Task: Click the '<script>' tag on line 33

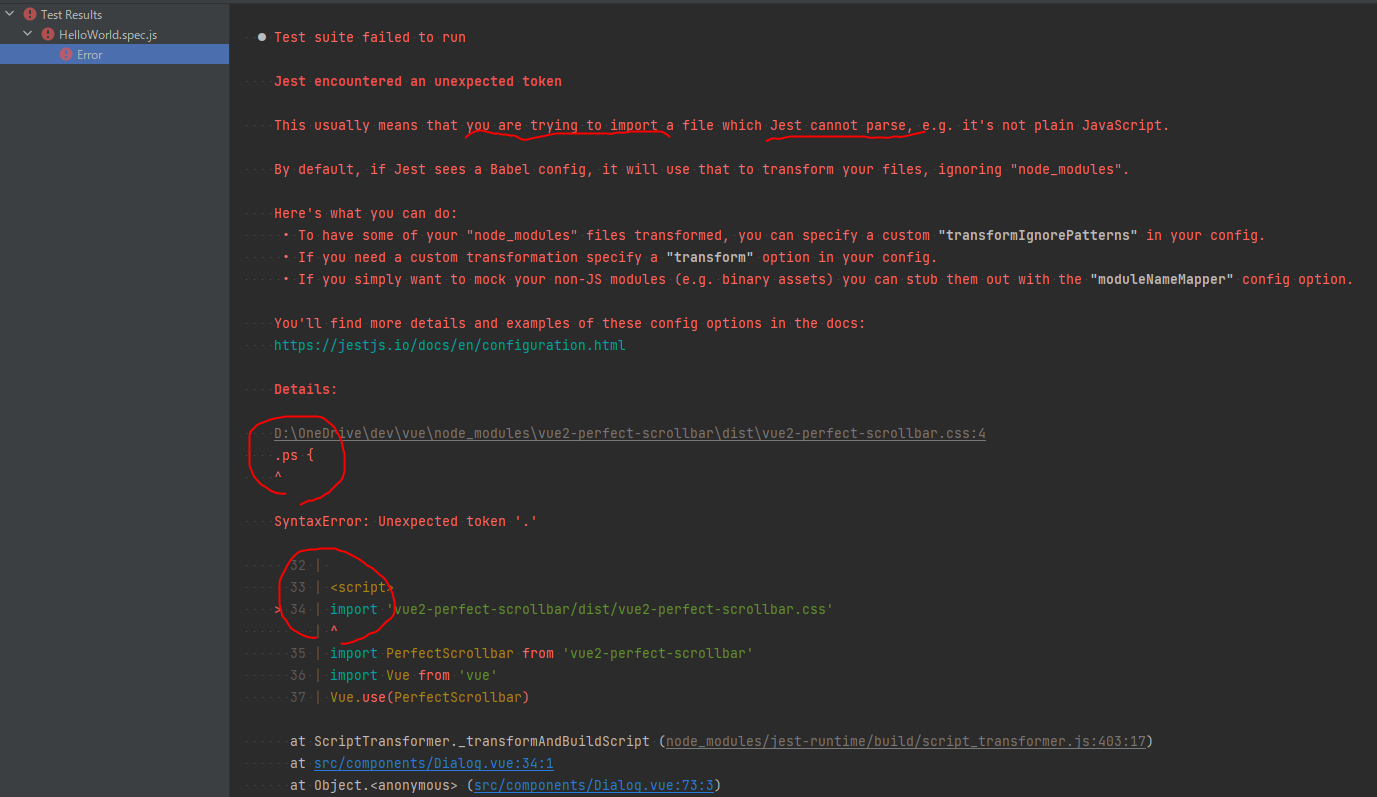Action: (362, 587)
